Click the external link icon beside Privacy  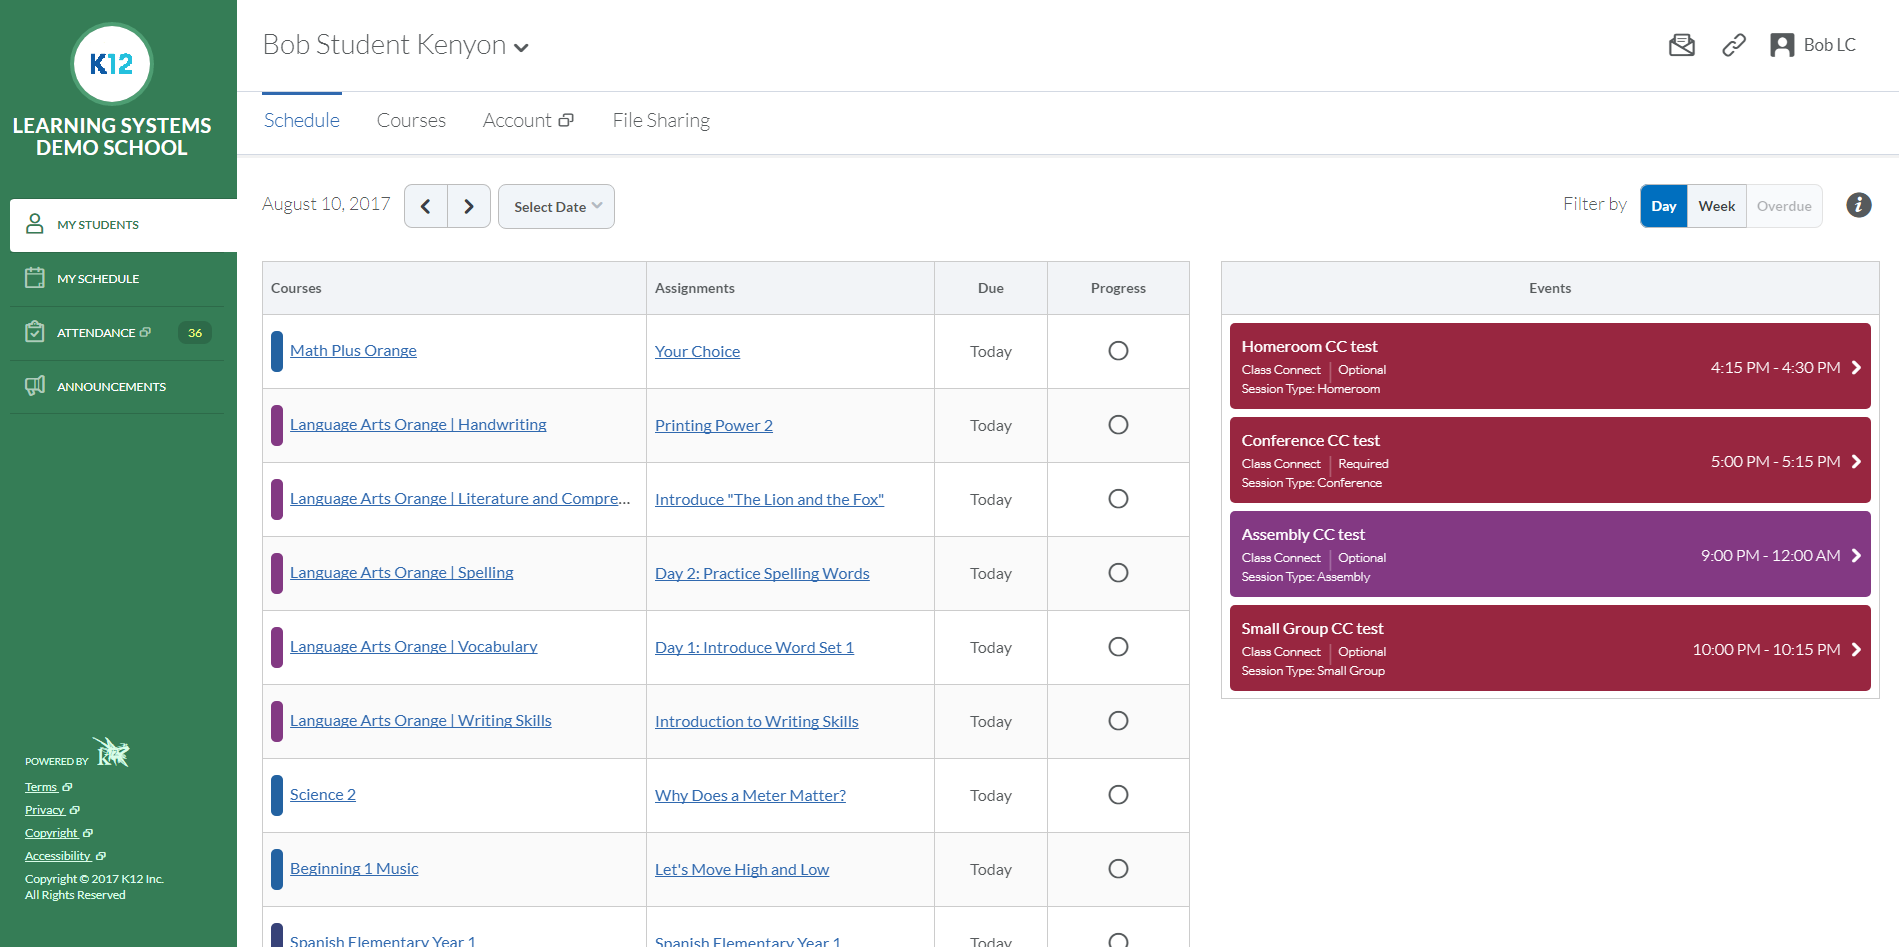(75, 810)
